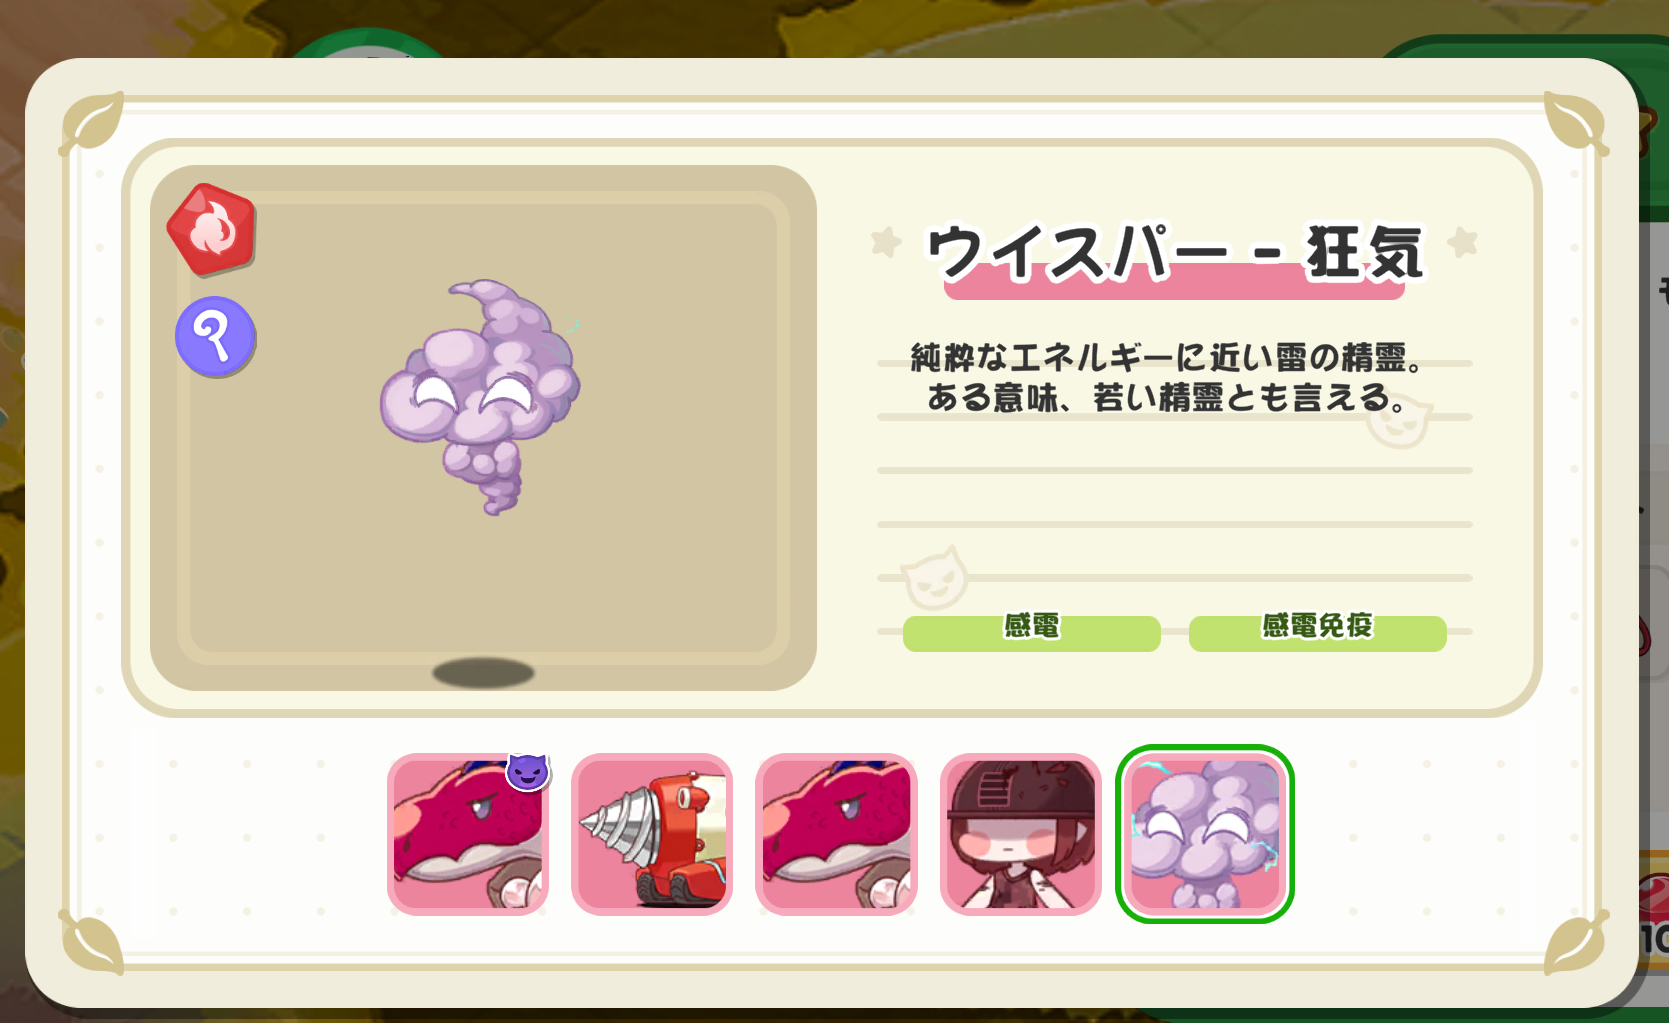Click the faint cat face watermark near skill tags
Screen dimensions: 1669x1023
(935, 578)
